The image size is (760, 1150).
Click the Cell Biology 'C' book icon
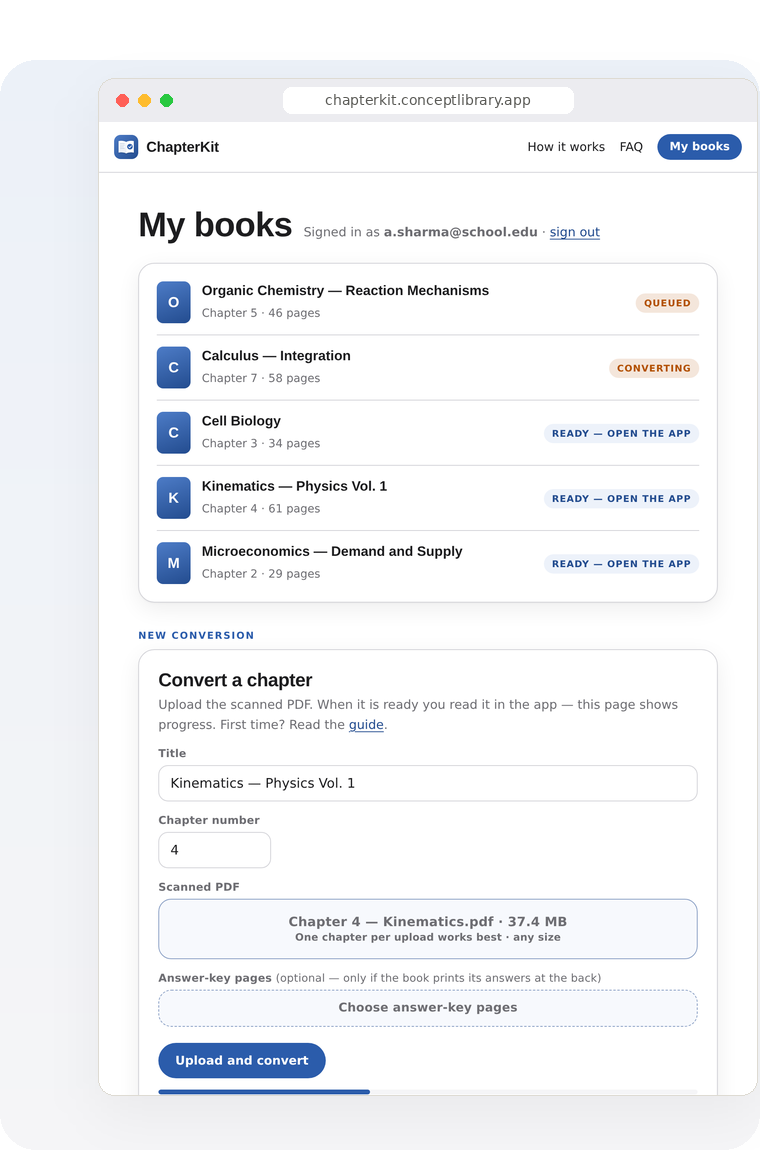(x=174, y=433)
